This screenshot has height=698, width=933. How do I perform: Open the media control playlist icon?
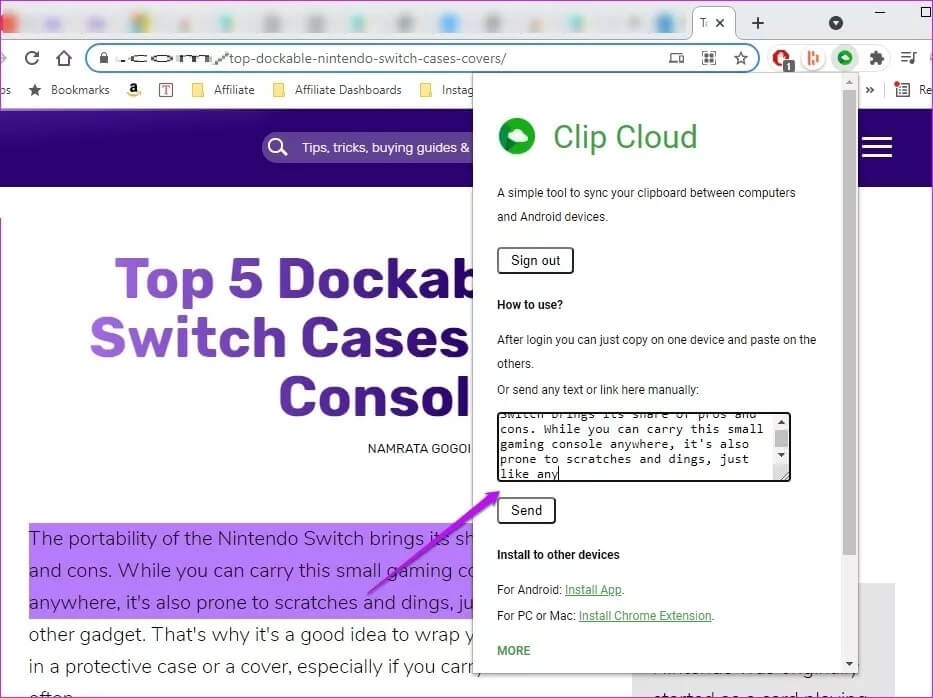(x=909, y=58)
